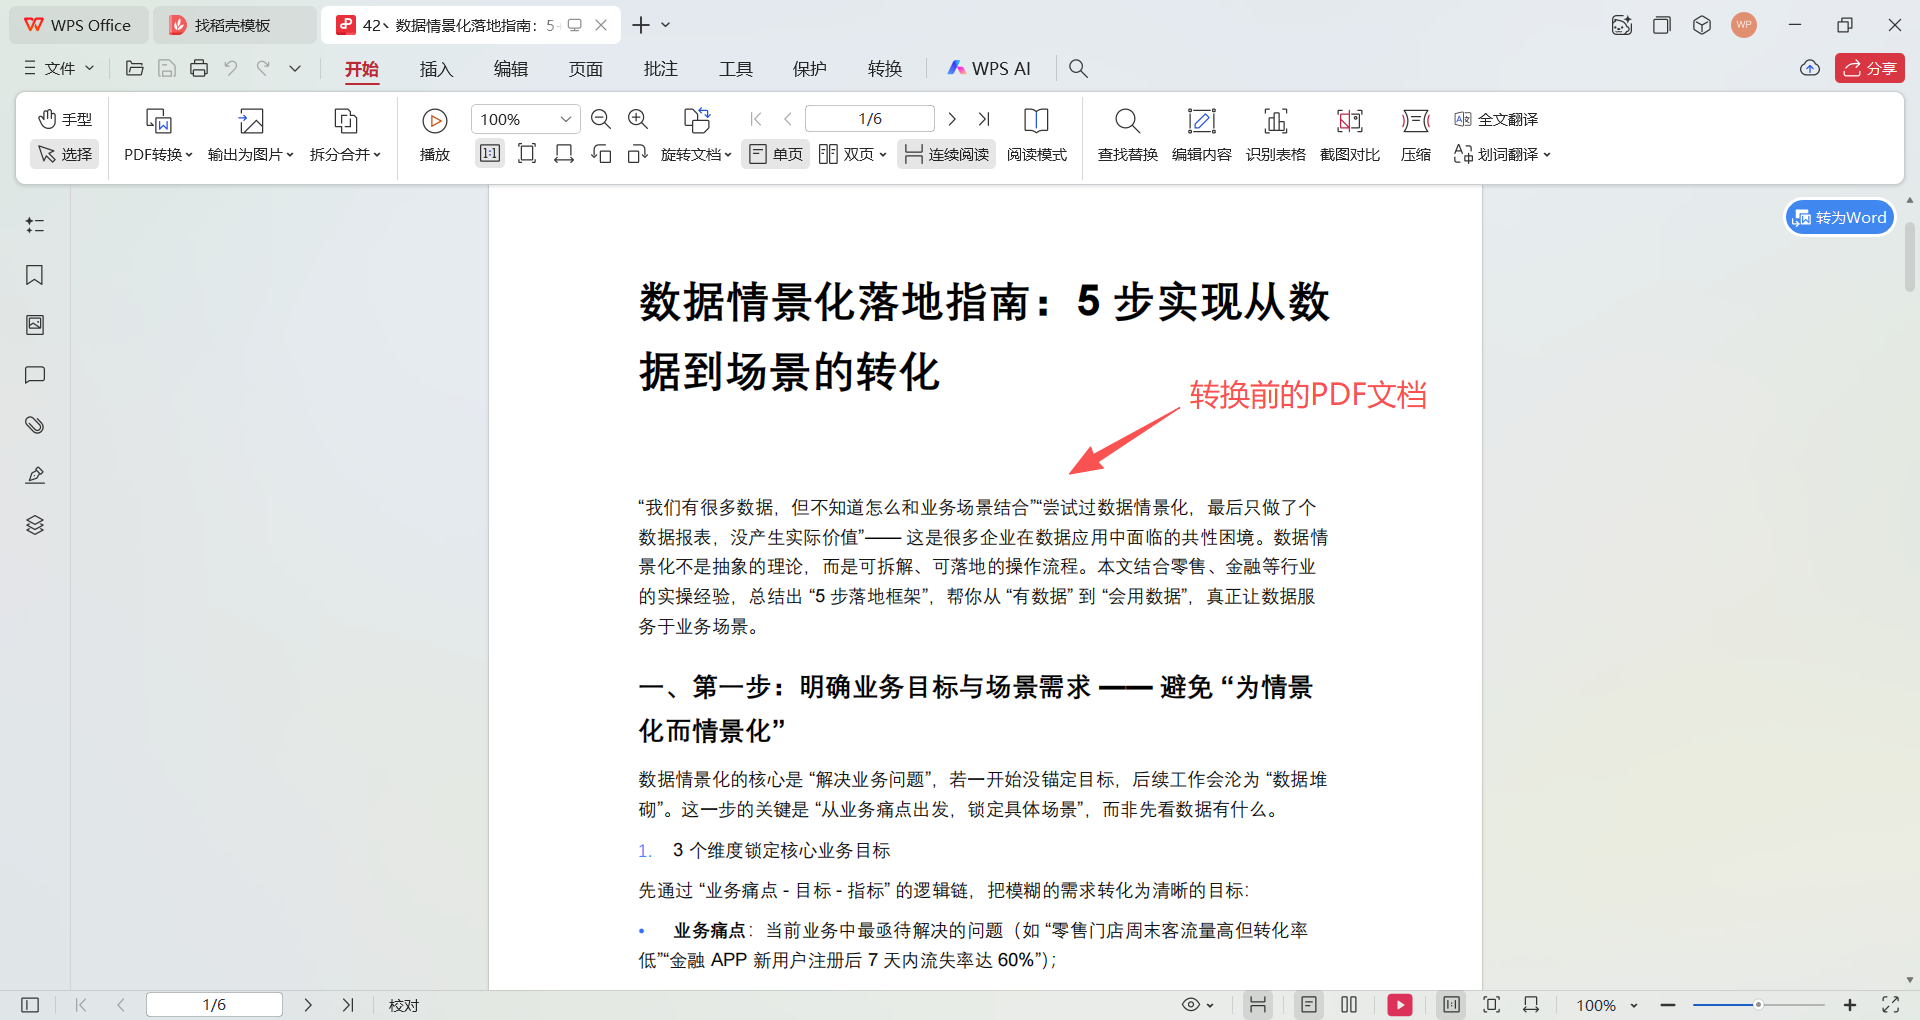Screen dimensions: 1920x1020
Task: Select the 找稻壳模板 browser tab
Action: pyautogui.click(x=232, y=24)
